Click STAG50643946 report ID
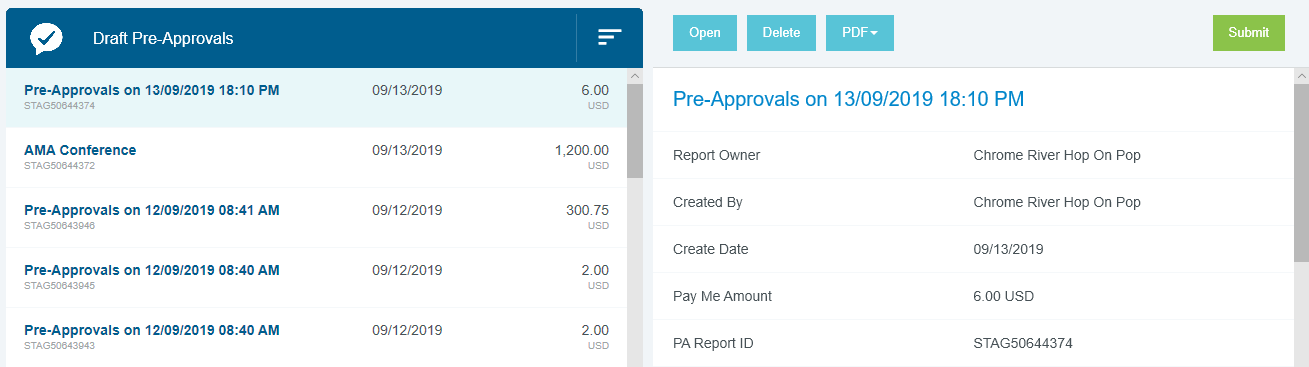Viewport: 1309px width, 367px height. [x=59, y=226]
